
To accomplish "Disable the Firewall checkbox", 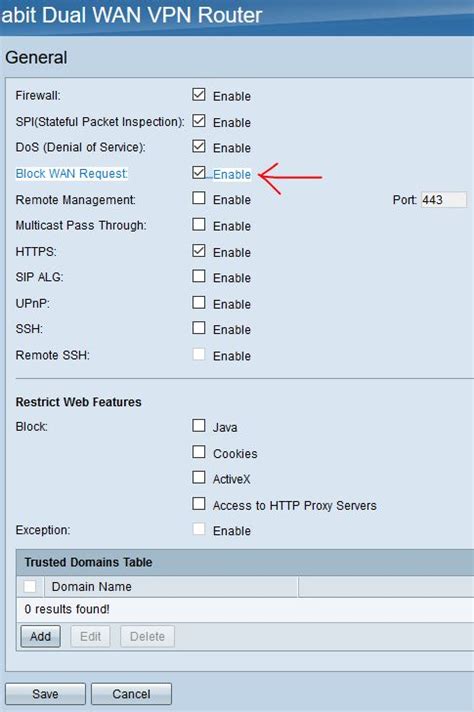I will point(199,94).
